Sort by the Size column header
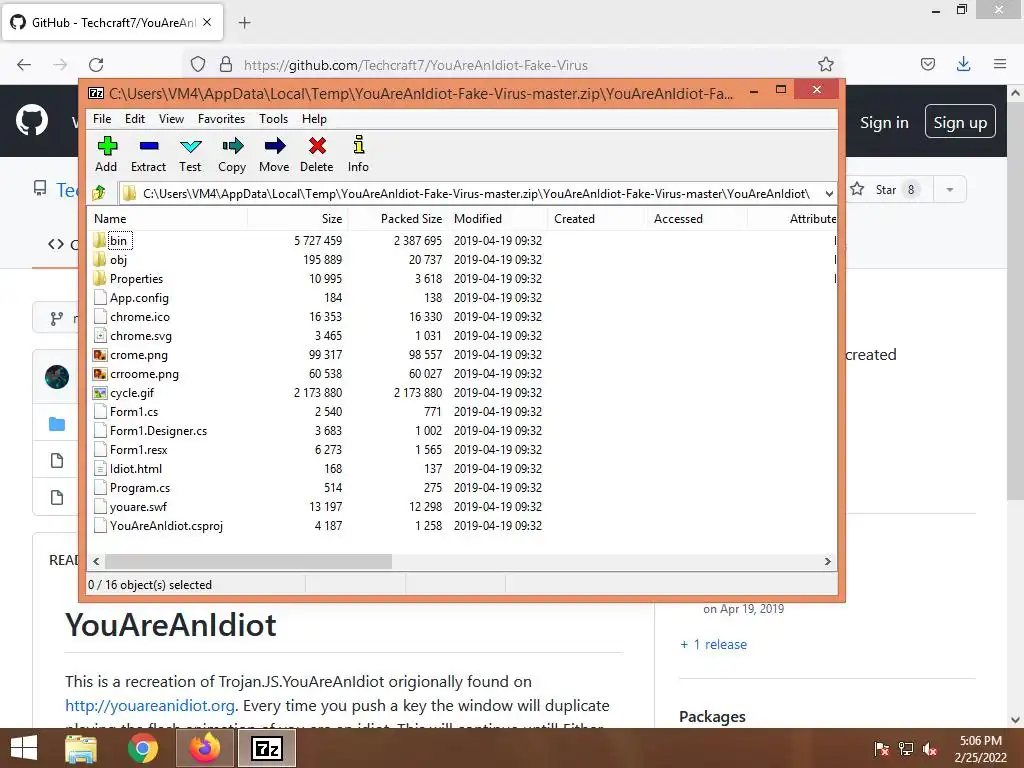1024x768 pixels. (297, 219)
